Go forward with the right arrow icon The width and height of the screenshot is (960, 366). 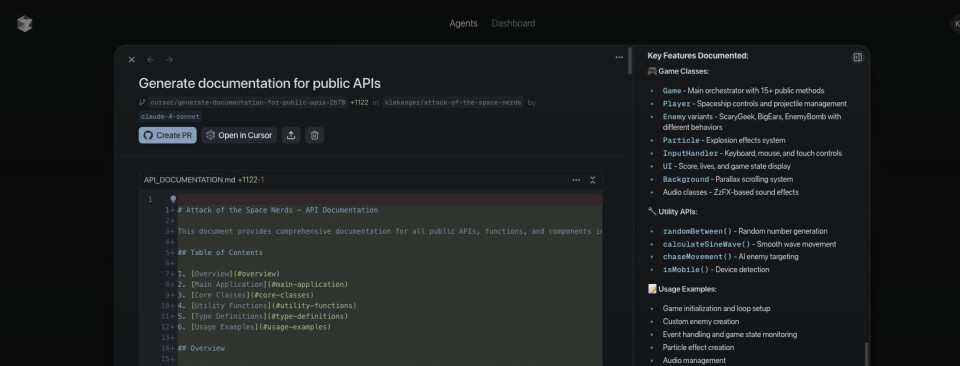click(169, 59)
